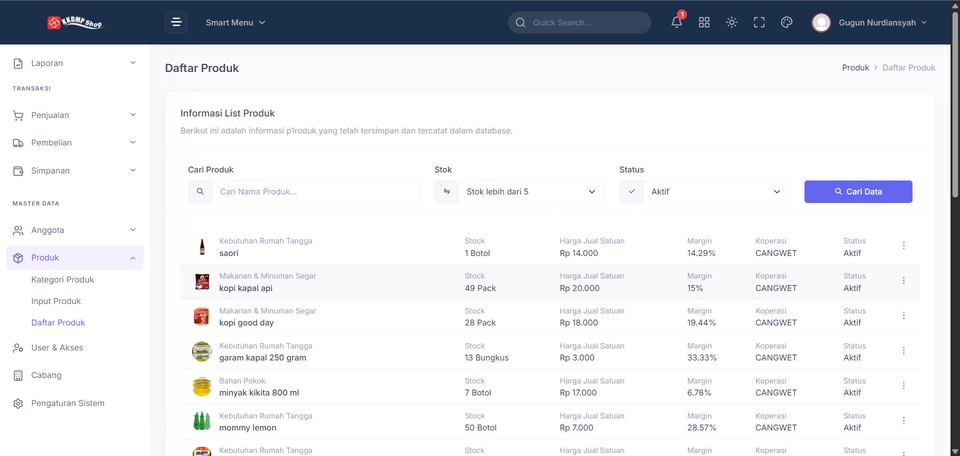Open three-dot menu for saori row
This screenshot has height=456, width=960.
tap(903, 245)
